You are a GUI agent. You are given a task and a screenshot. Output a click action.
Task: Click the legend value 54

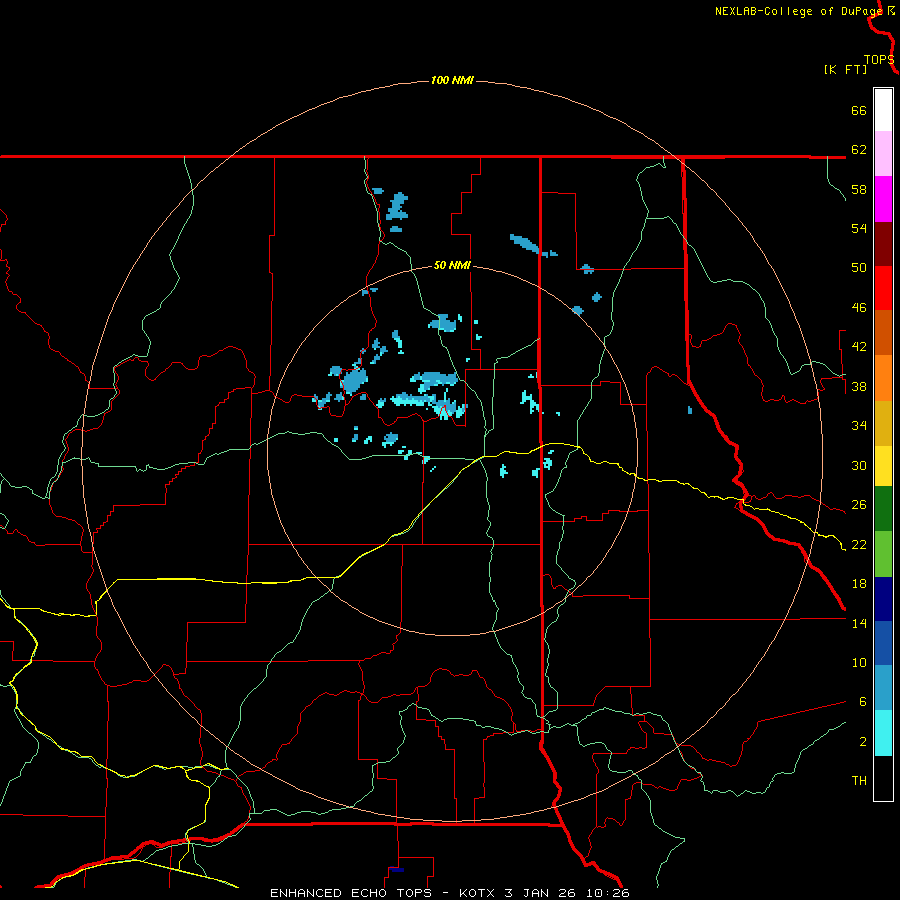859,228
